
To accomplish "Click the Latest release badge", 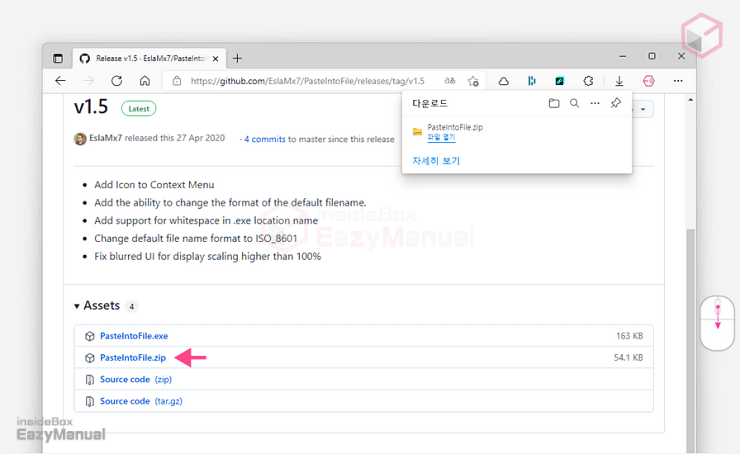I will [x=139, y=109].
